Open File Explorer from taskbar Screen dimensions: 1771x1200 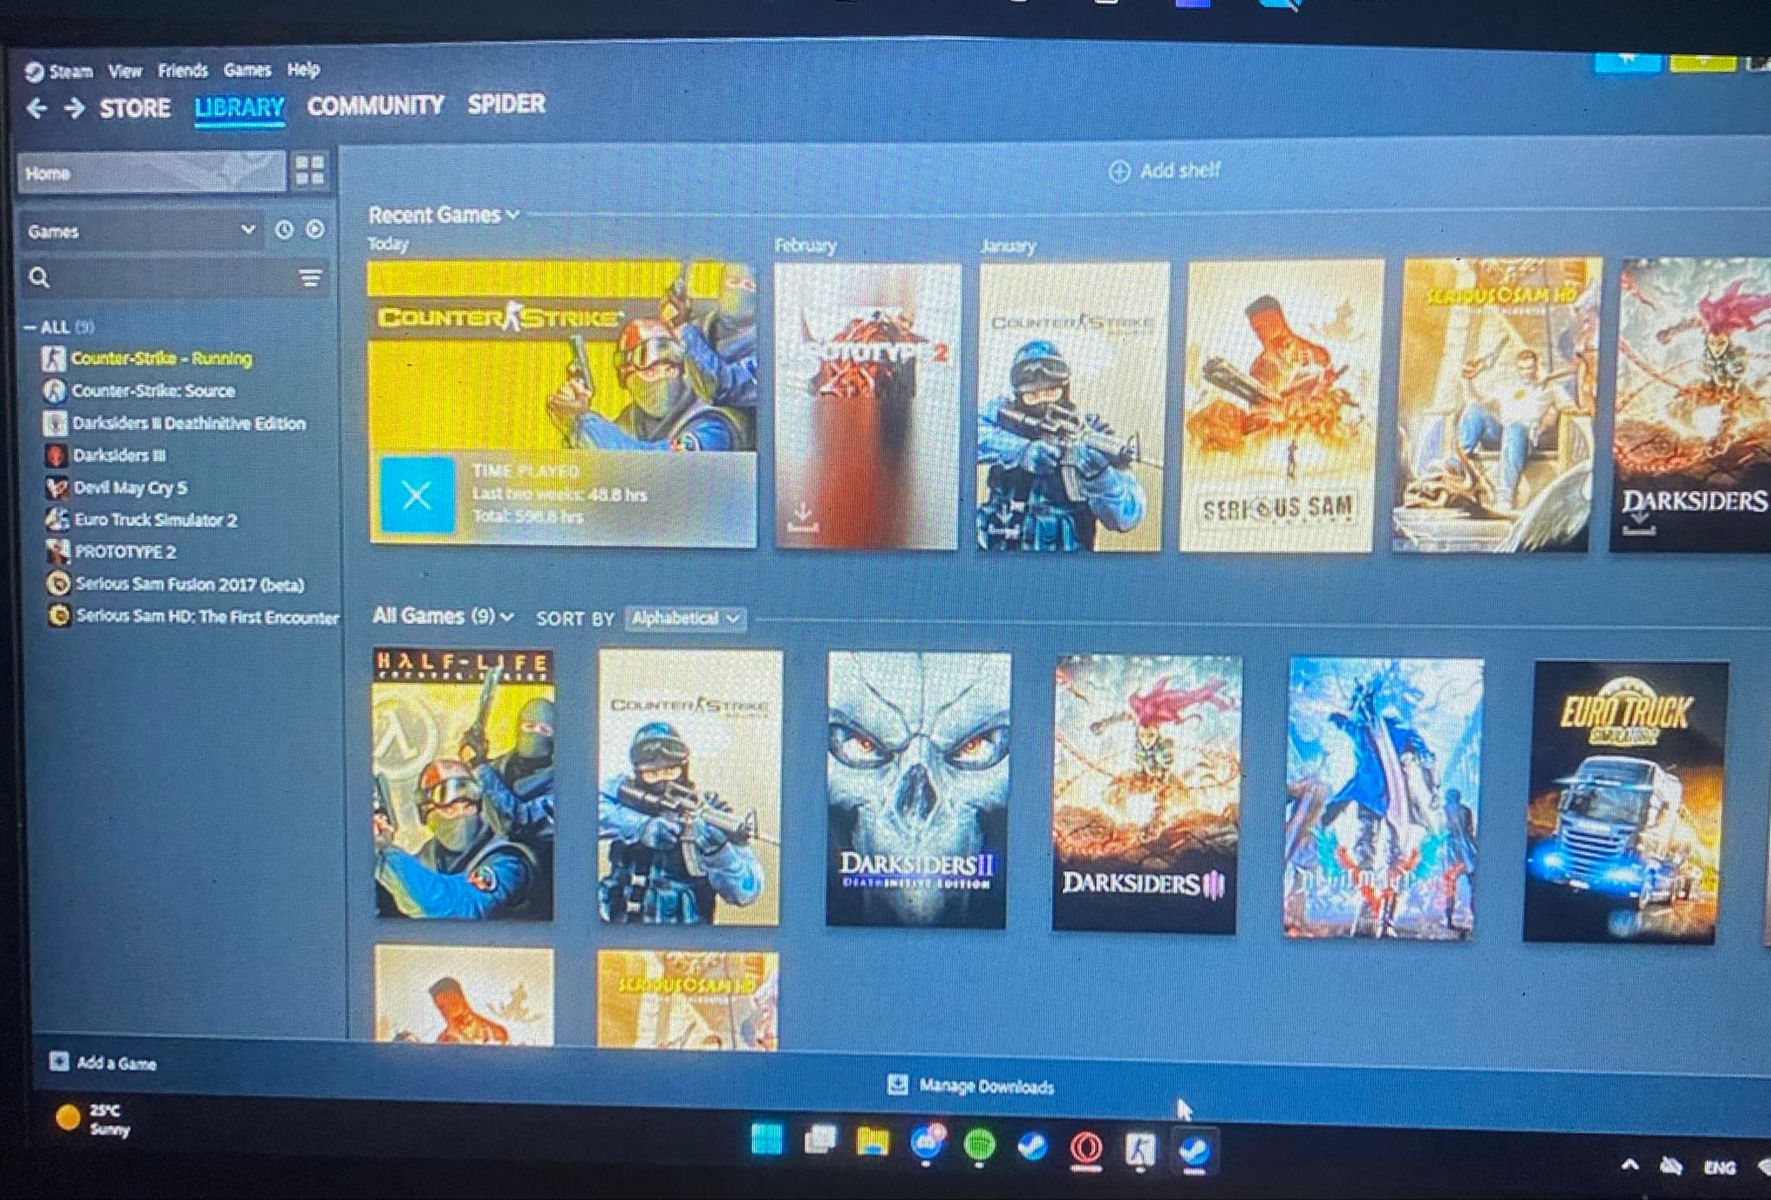click(x=872, y=1141)
